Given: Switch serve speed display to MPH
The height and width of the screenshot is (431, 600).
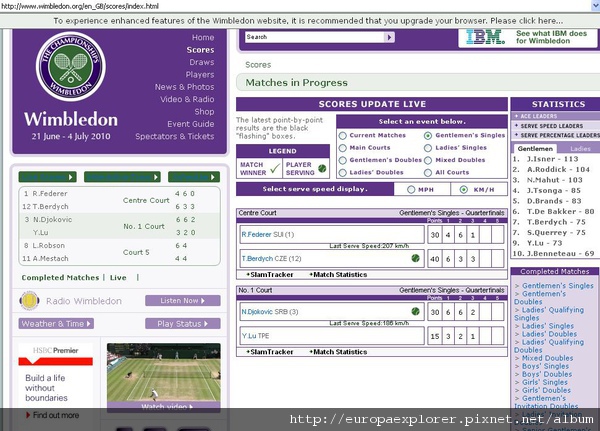Looking at the screenshot, I should 411,189.
